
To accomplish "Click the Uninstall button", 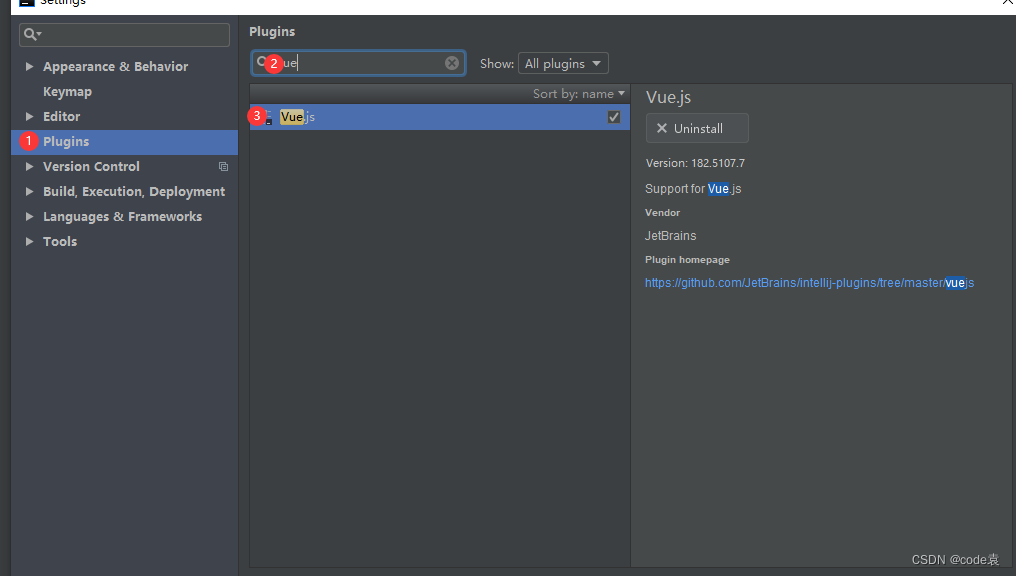I will pos(696,128).
